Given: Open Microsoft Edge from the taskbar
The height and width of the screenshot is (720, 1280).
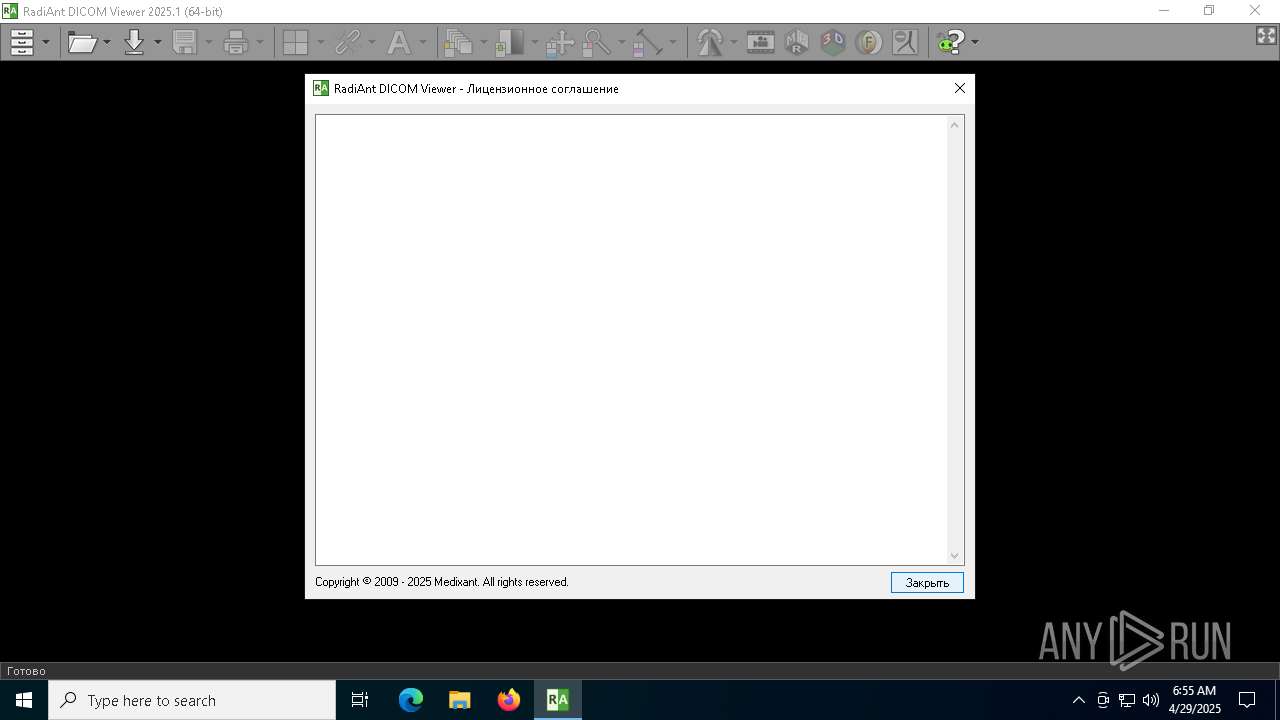Looking at the screenshot, I should click(x=411, y=700).
